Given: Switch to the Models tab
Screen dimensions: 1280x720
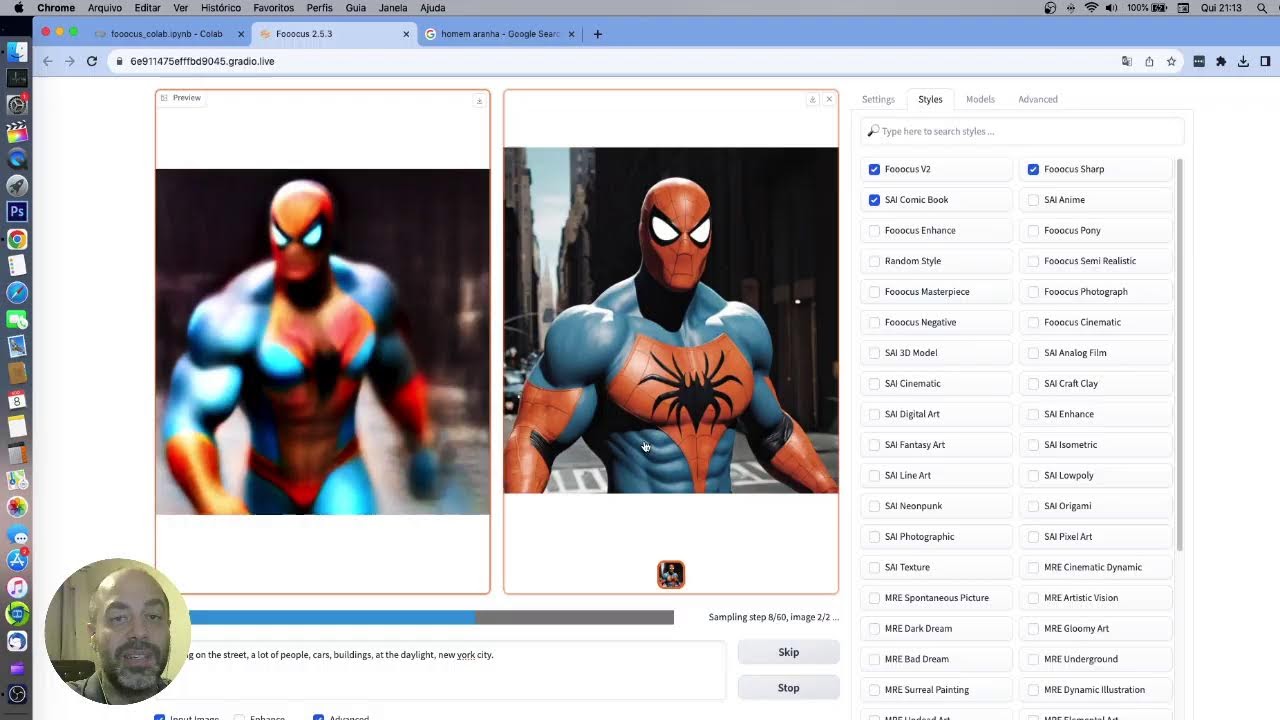Looking at the screenshot, I should point(980,99).
